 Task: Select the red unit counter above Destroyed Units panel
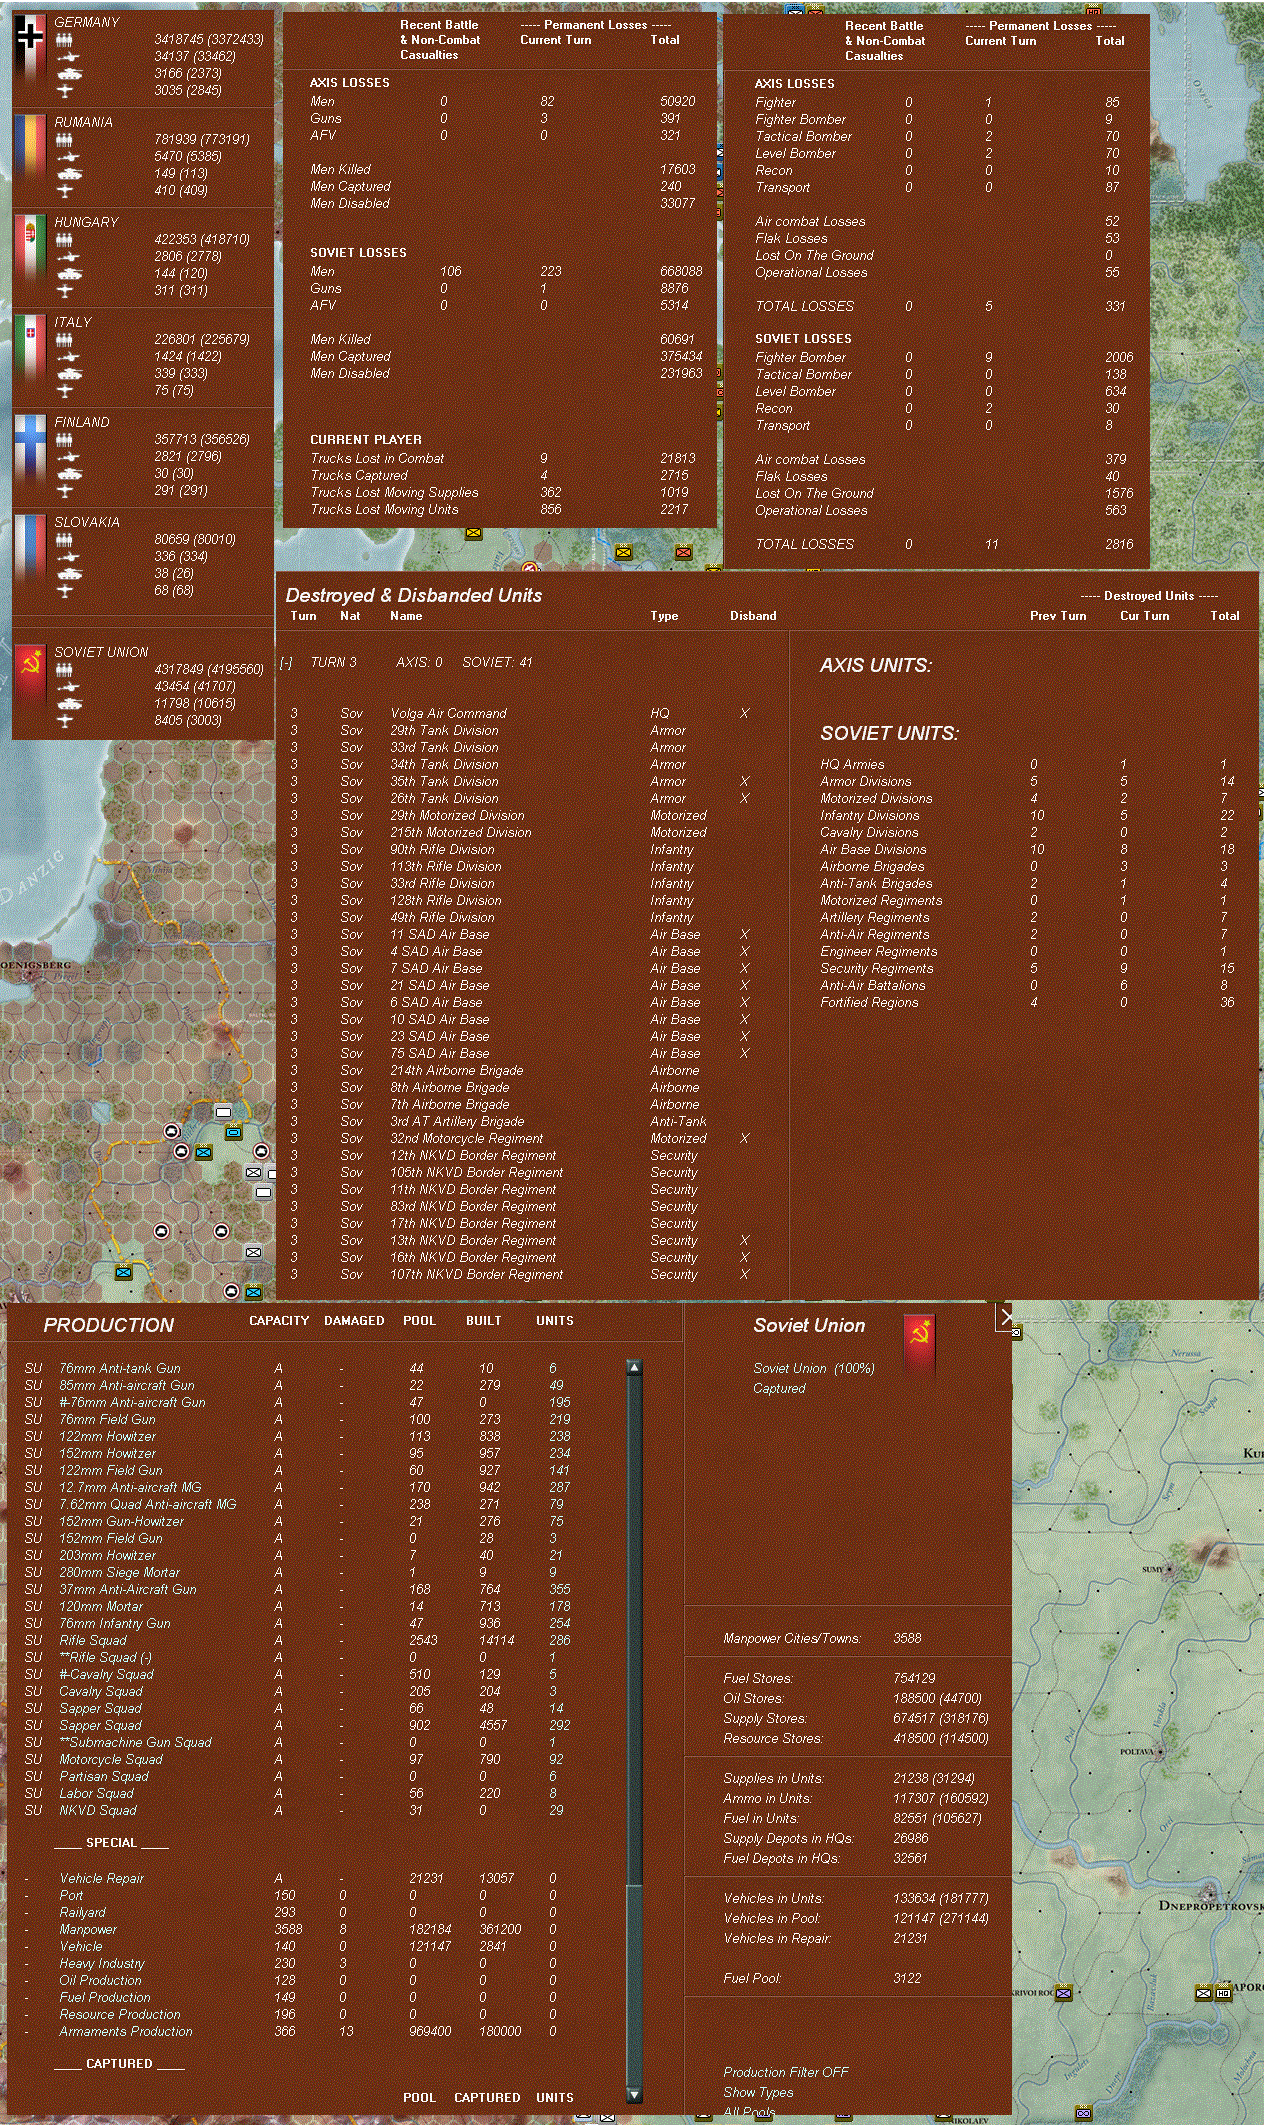click(x=683, y=552)
